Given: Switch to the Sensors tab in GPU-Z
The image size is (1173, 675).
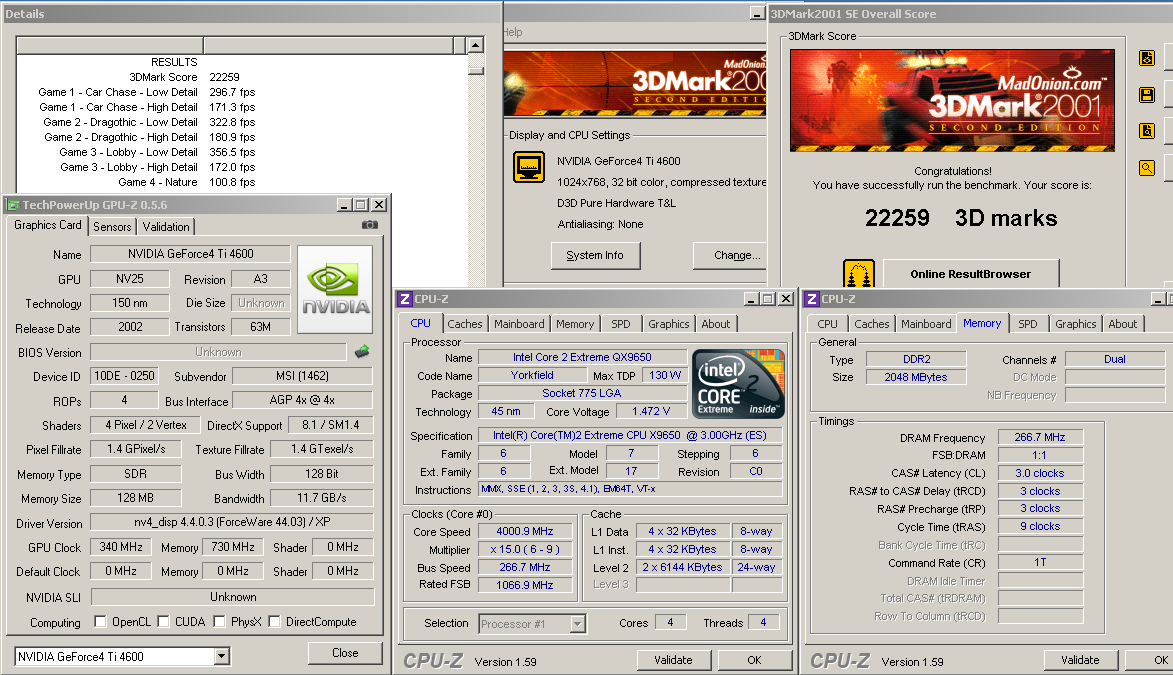Looking at the screenshot, I should [x=112, y=227].
